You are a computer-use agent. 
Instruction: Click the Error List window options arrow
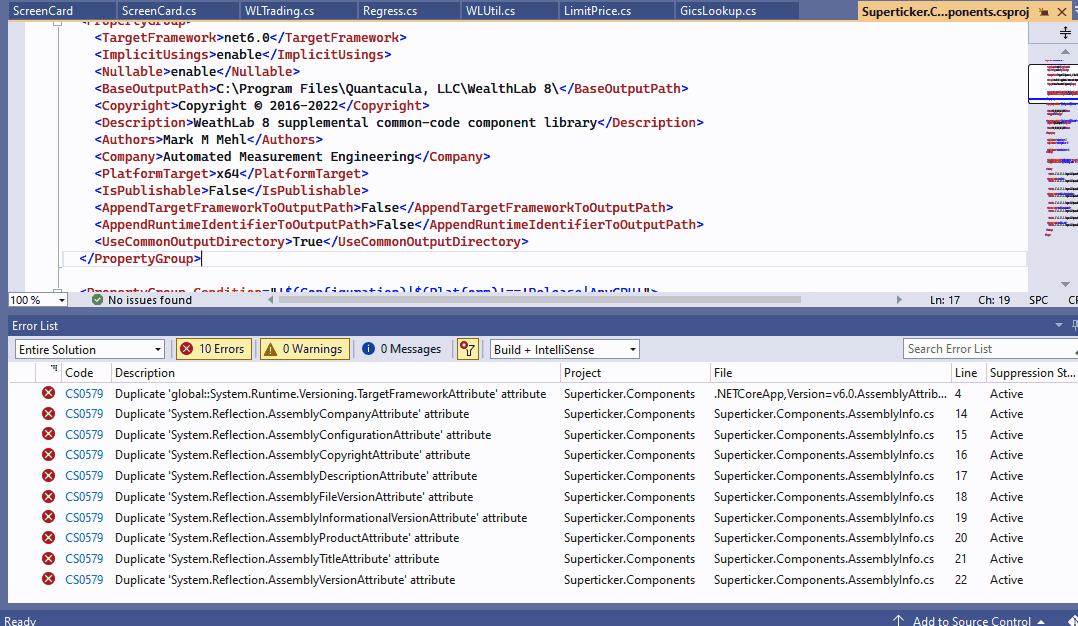tap(1060, 326)
